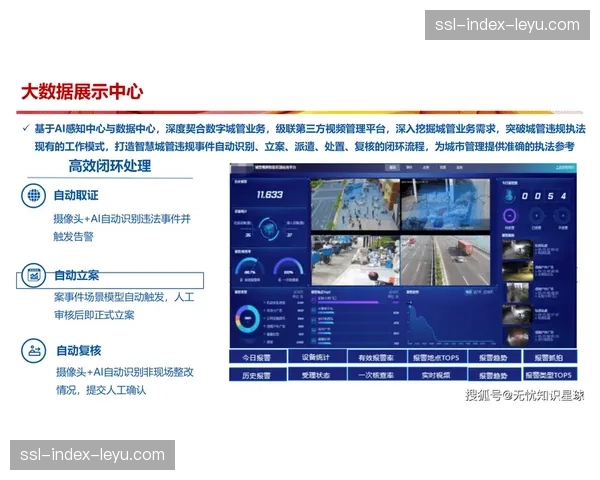Click text 案事件场景模型自动触发，人工
The image size is (600, 480).
pyautogui.click(x=124, y=297)
